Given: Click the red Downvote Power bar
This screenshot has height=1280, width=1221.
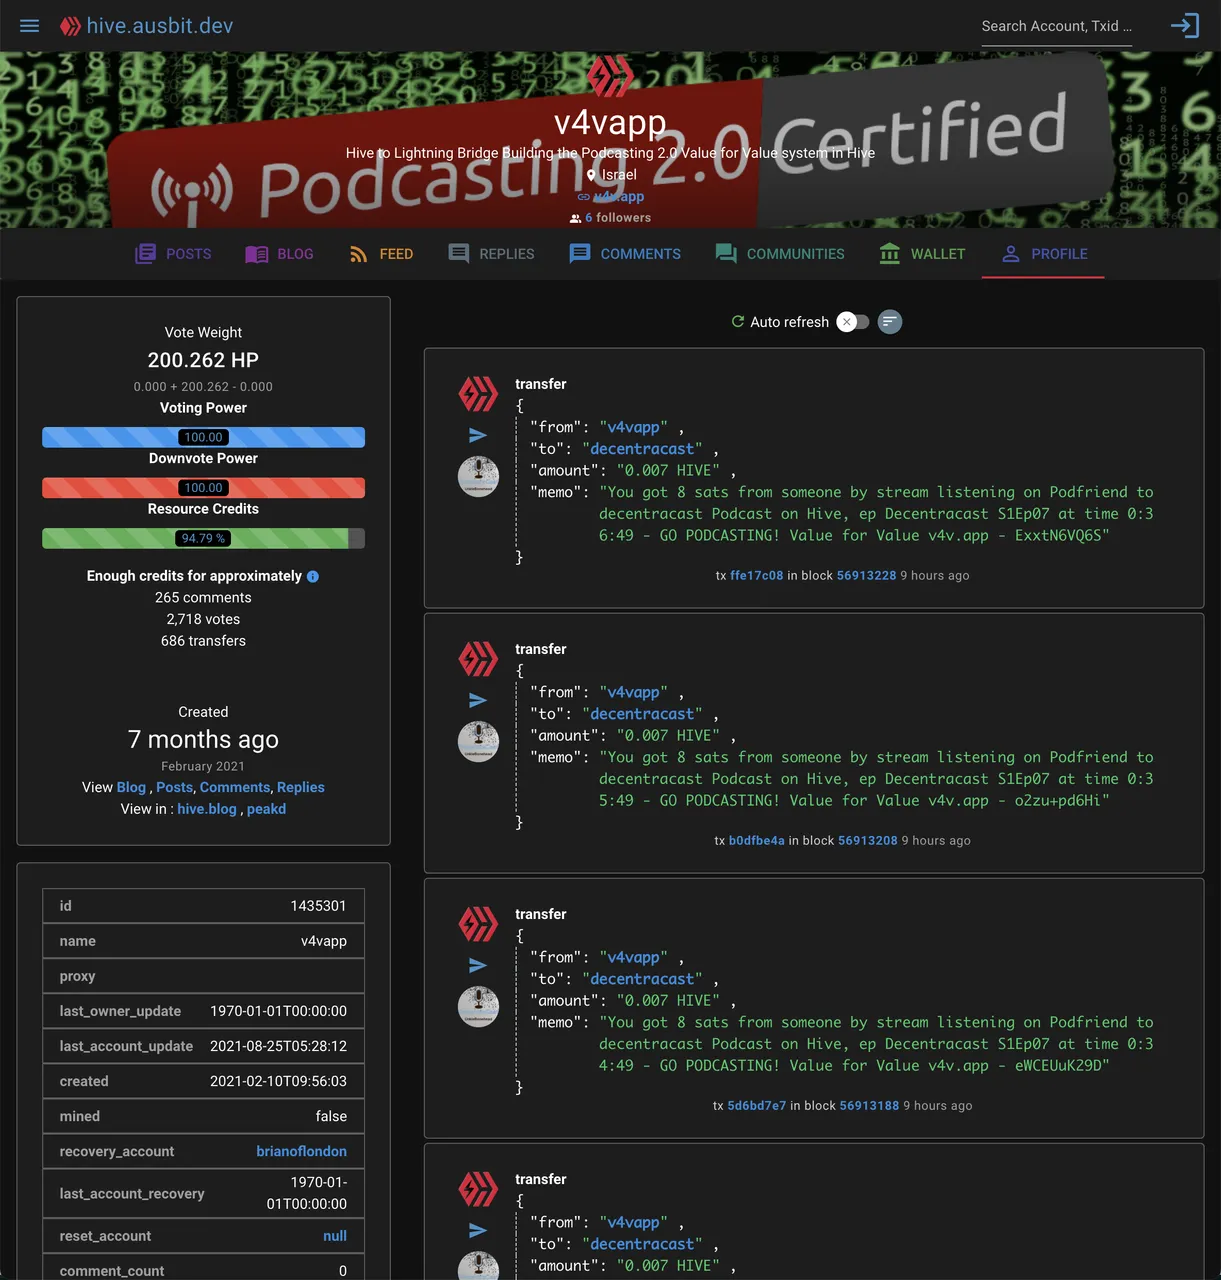Looking at the screenshot, I should 203,488.
